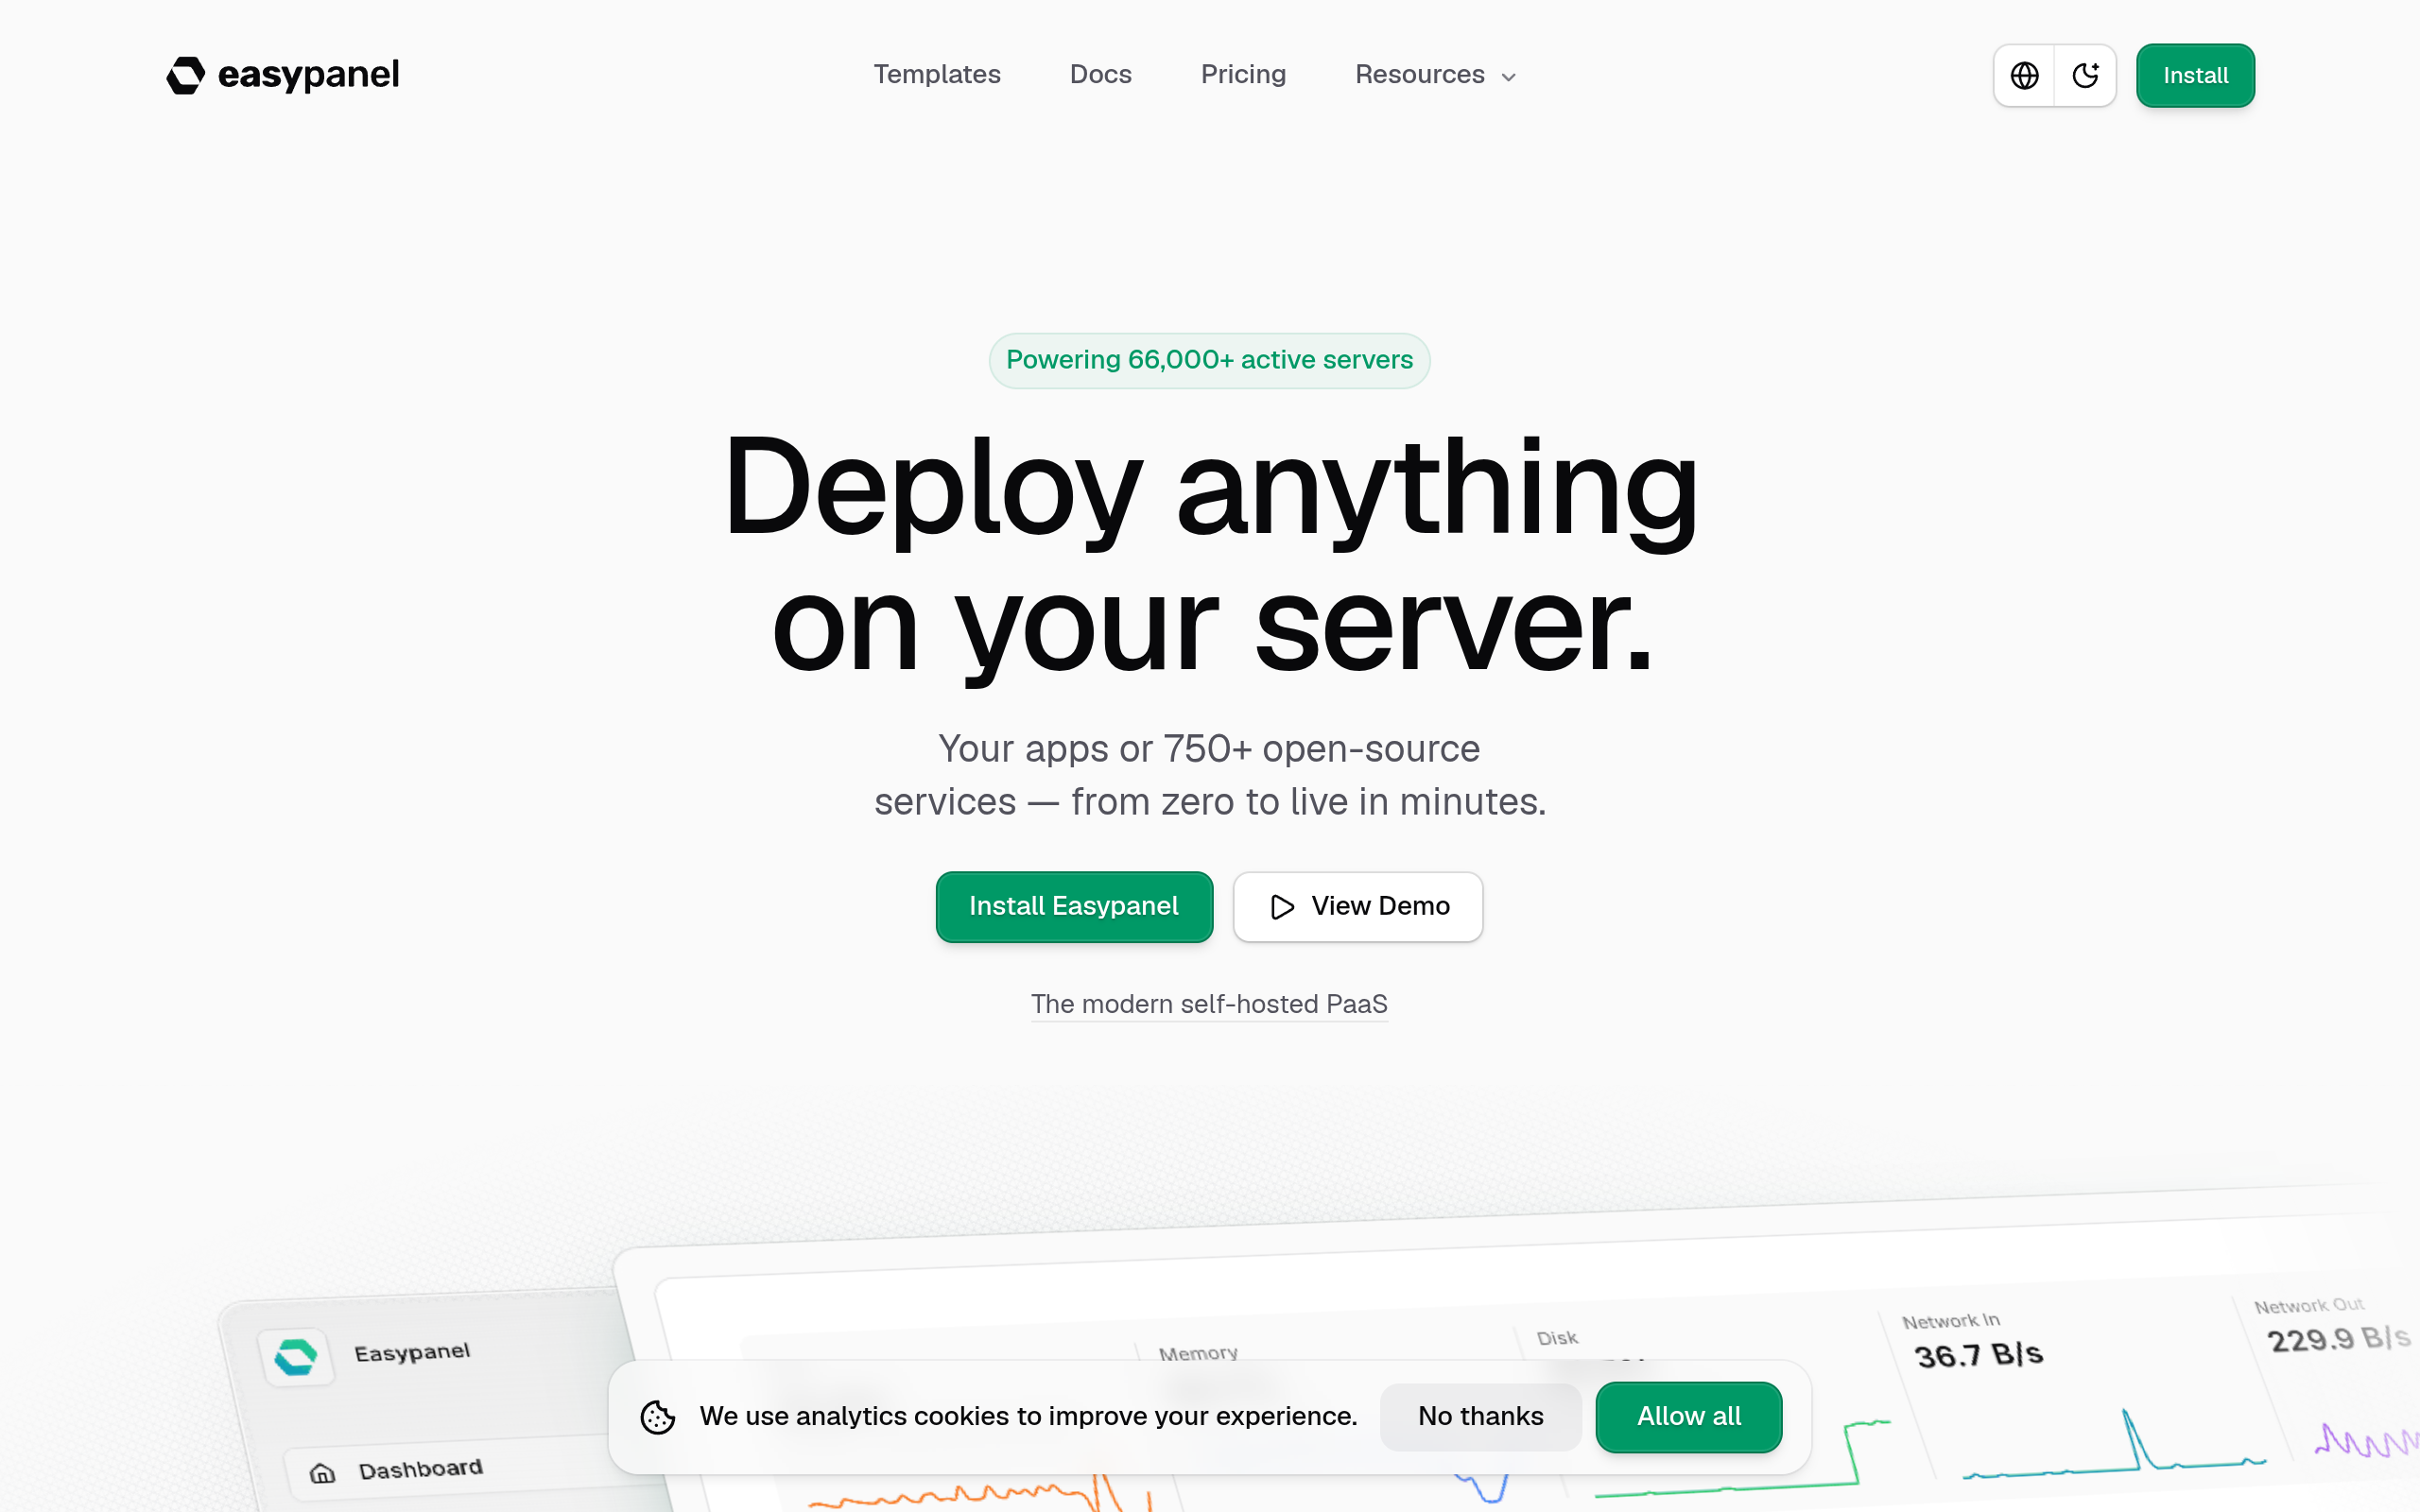Click the modern self-hosted PaaS link
The width and height of the screenshot is (2420, 1512).
point(1209,1004)
